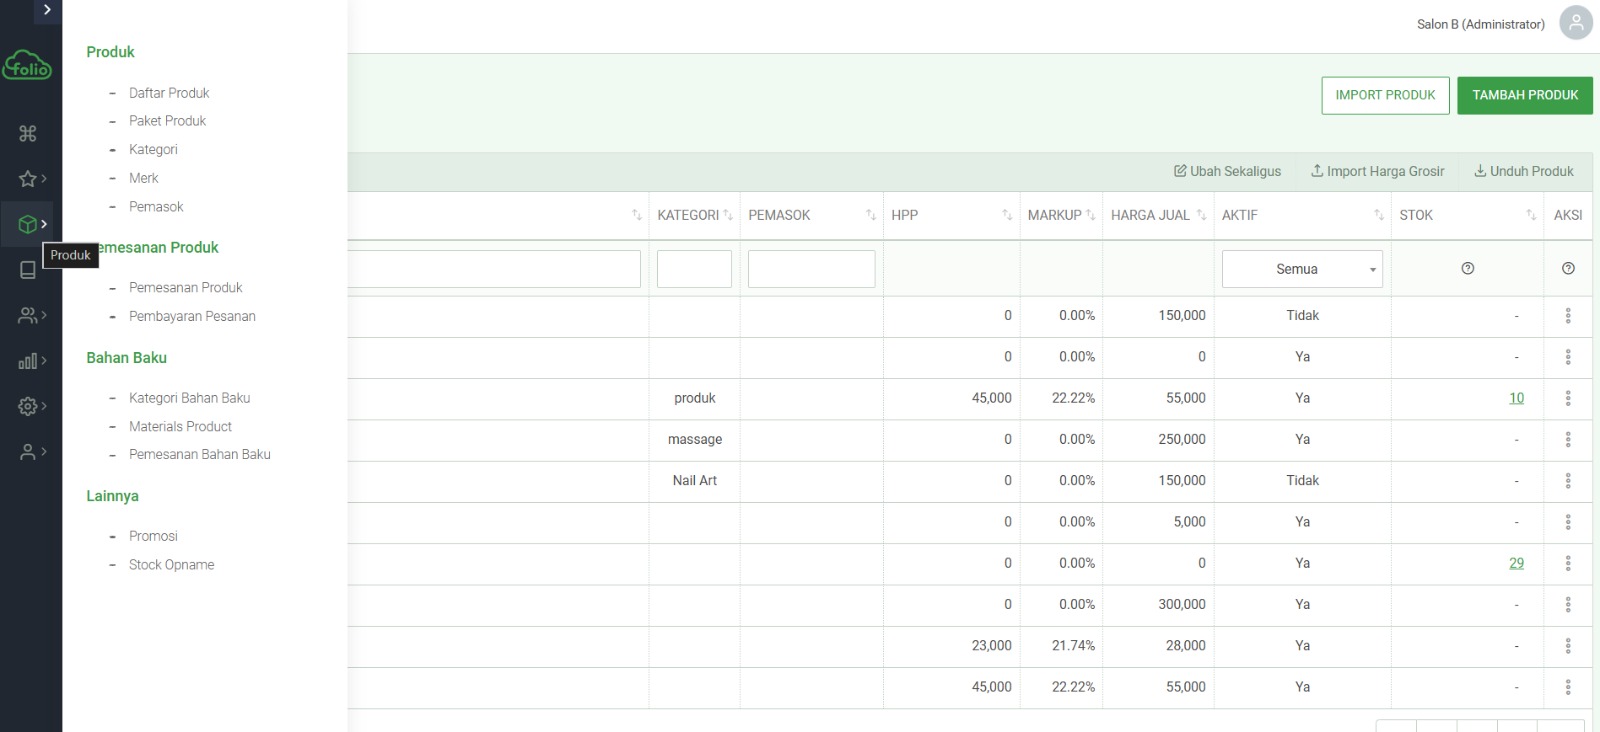Expand the sidebar with top arrow

(47, 10)
